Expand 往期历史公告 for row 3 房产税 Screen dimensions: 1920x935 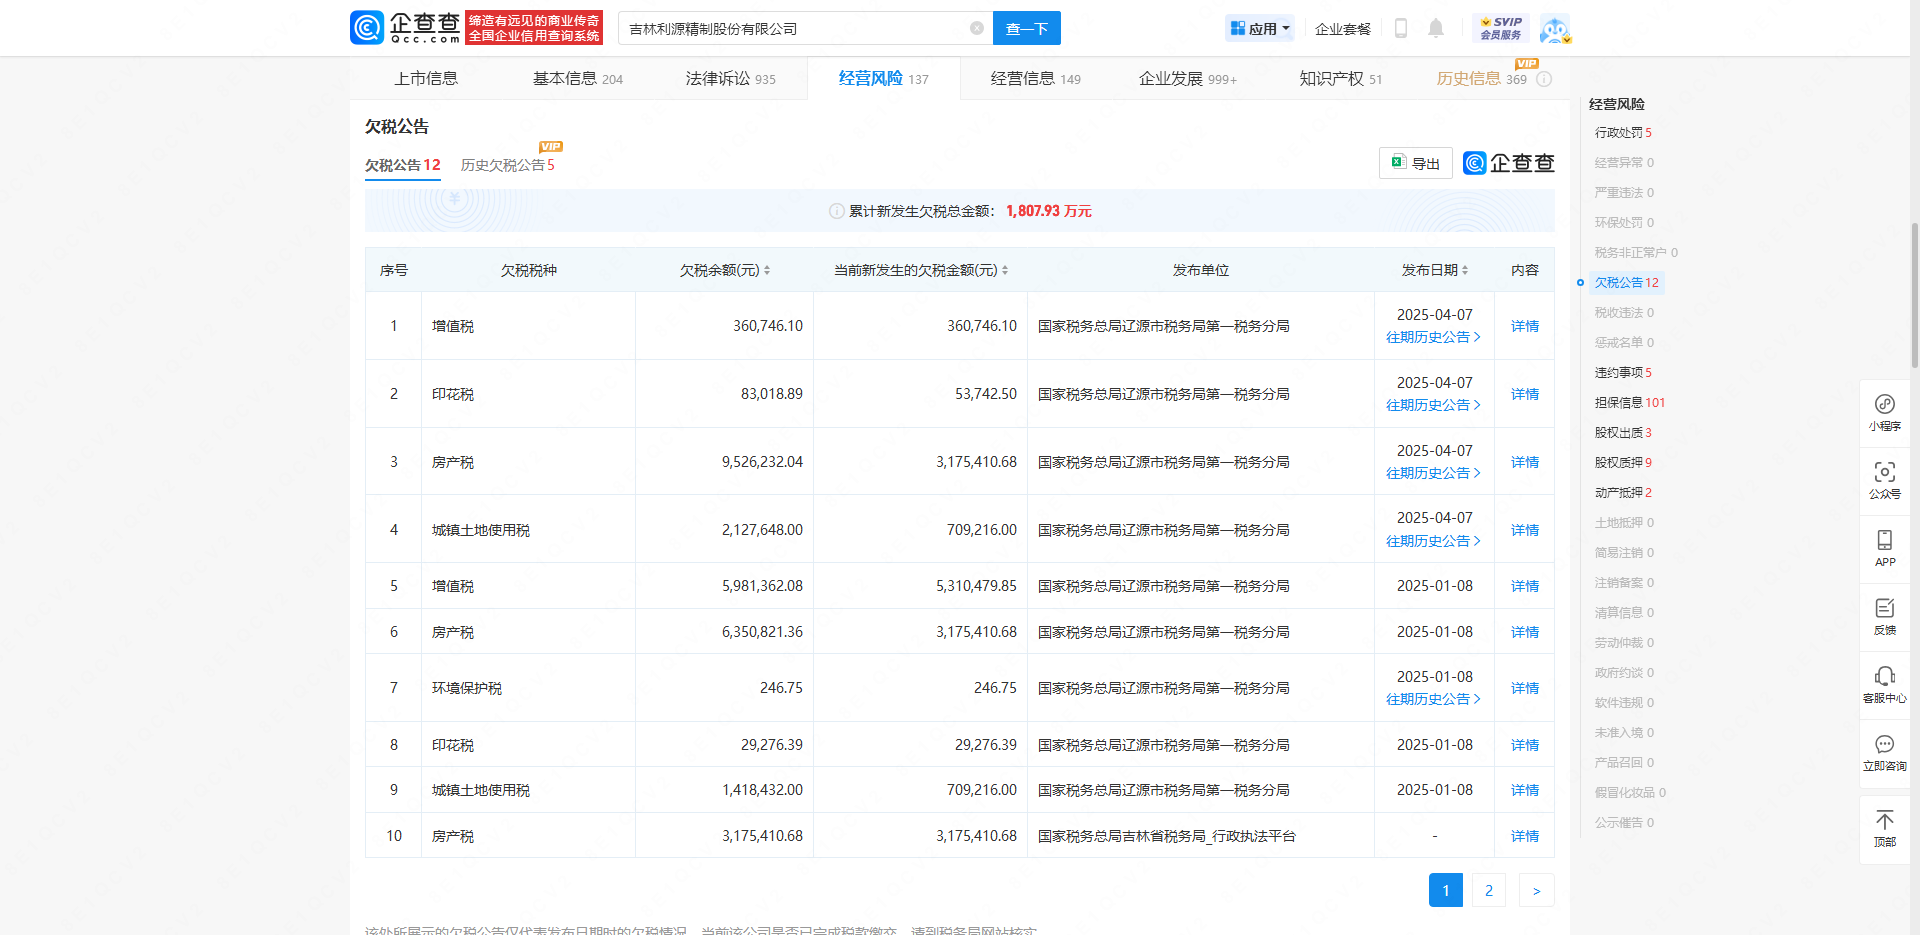point(1434,474)
